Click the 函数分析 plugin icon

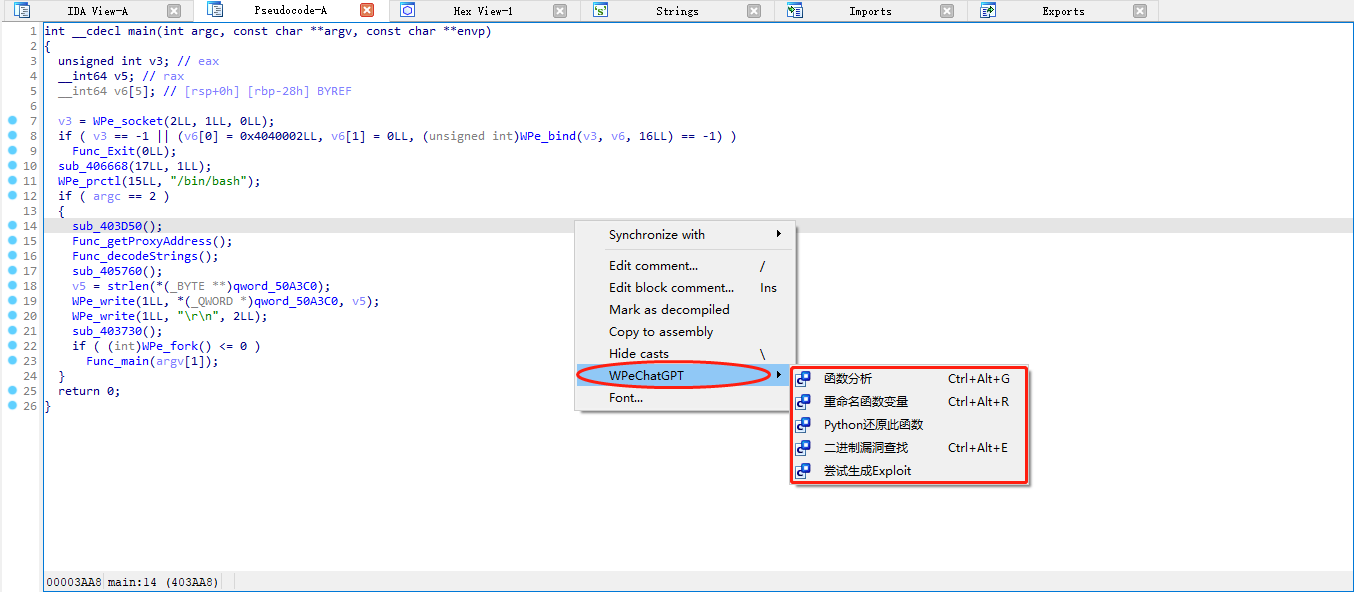pos(803,379)
